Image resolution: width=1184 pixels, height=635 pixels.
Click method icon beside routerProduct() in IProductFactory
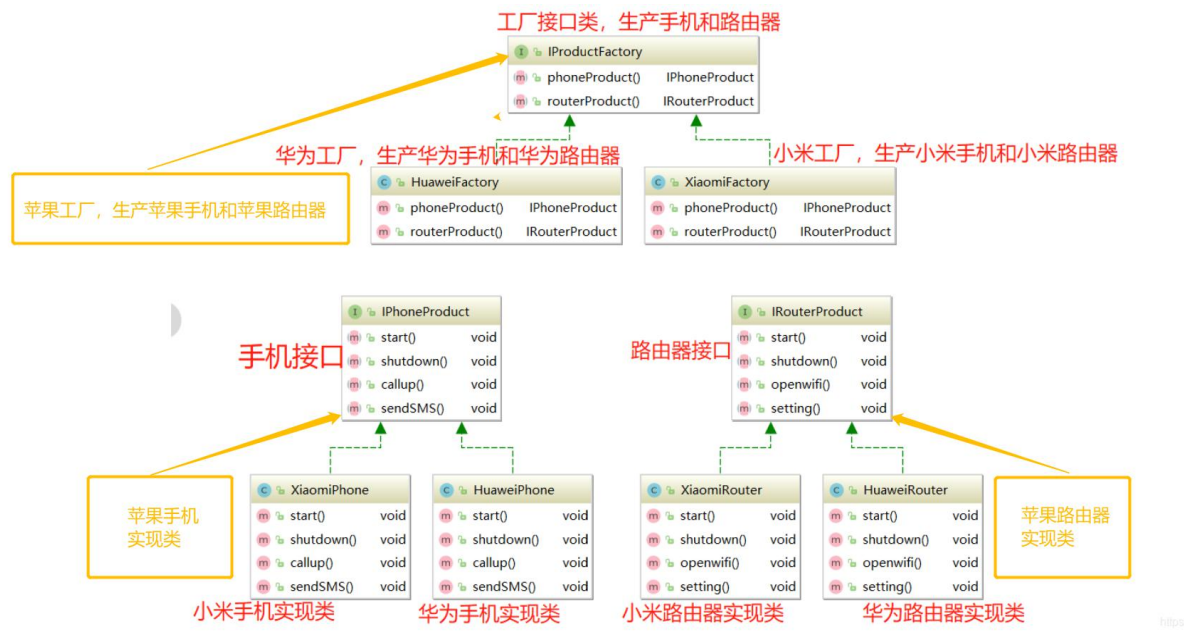coord(520,101)
